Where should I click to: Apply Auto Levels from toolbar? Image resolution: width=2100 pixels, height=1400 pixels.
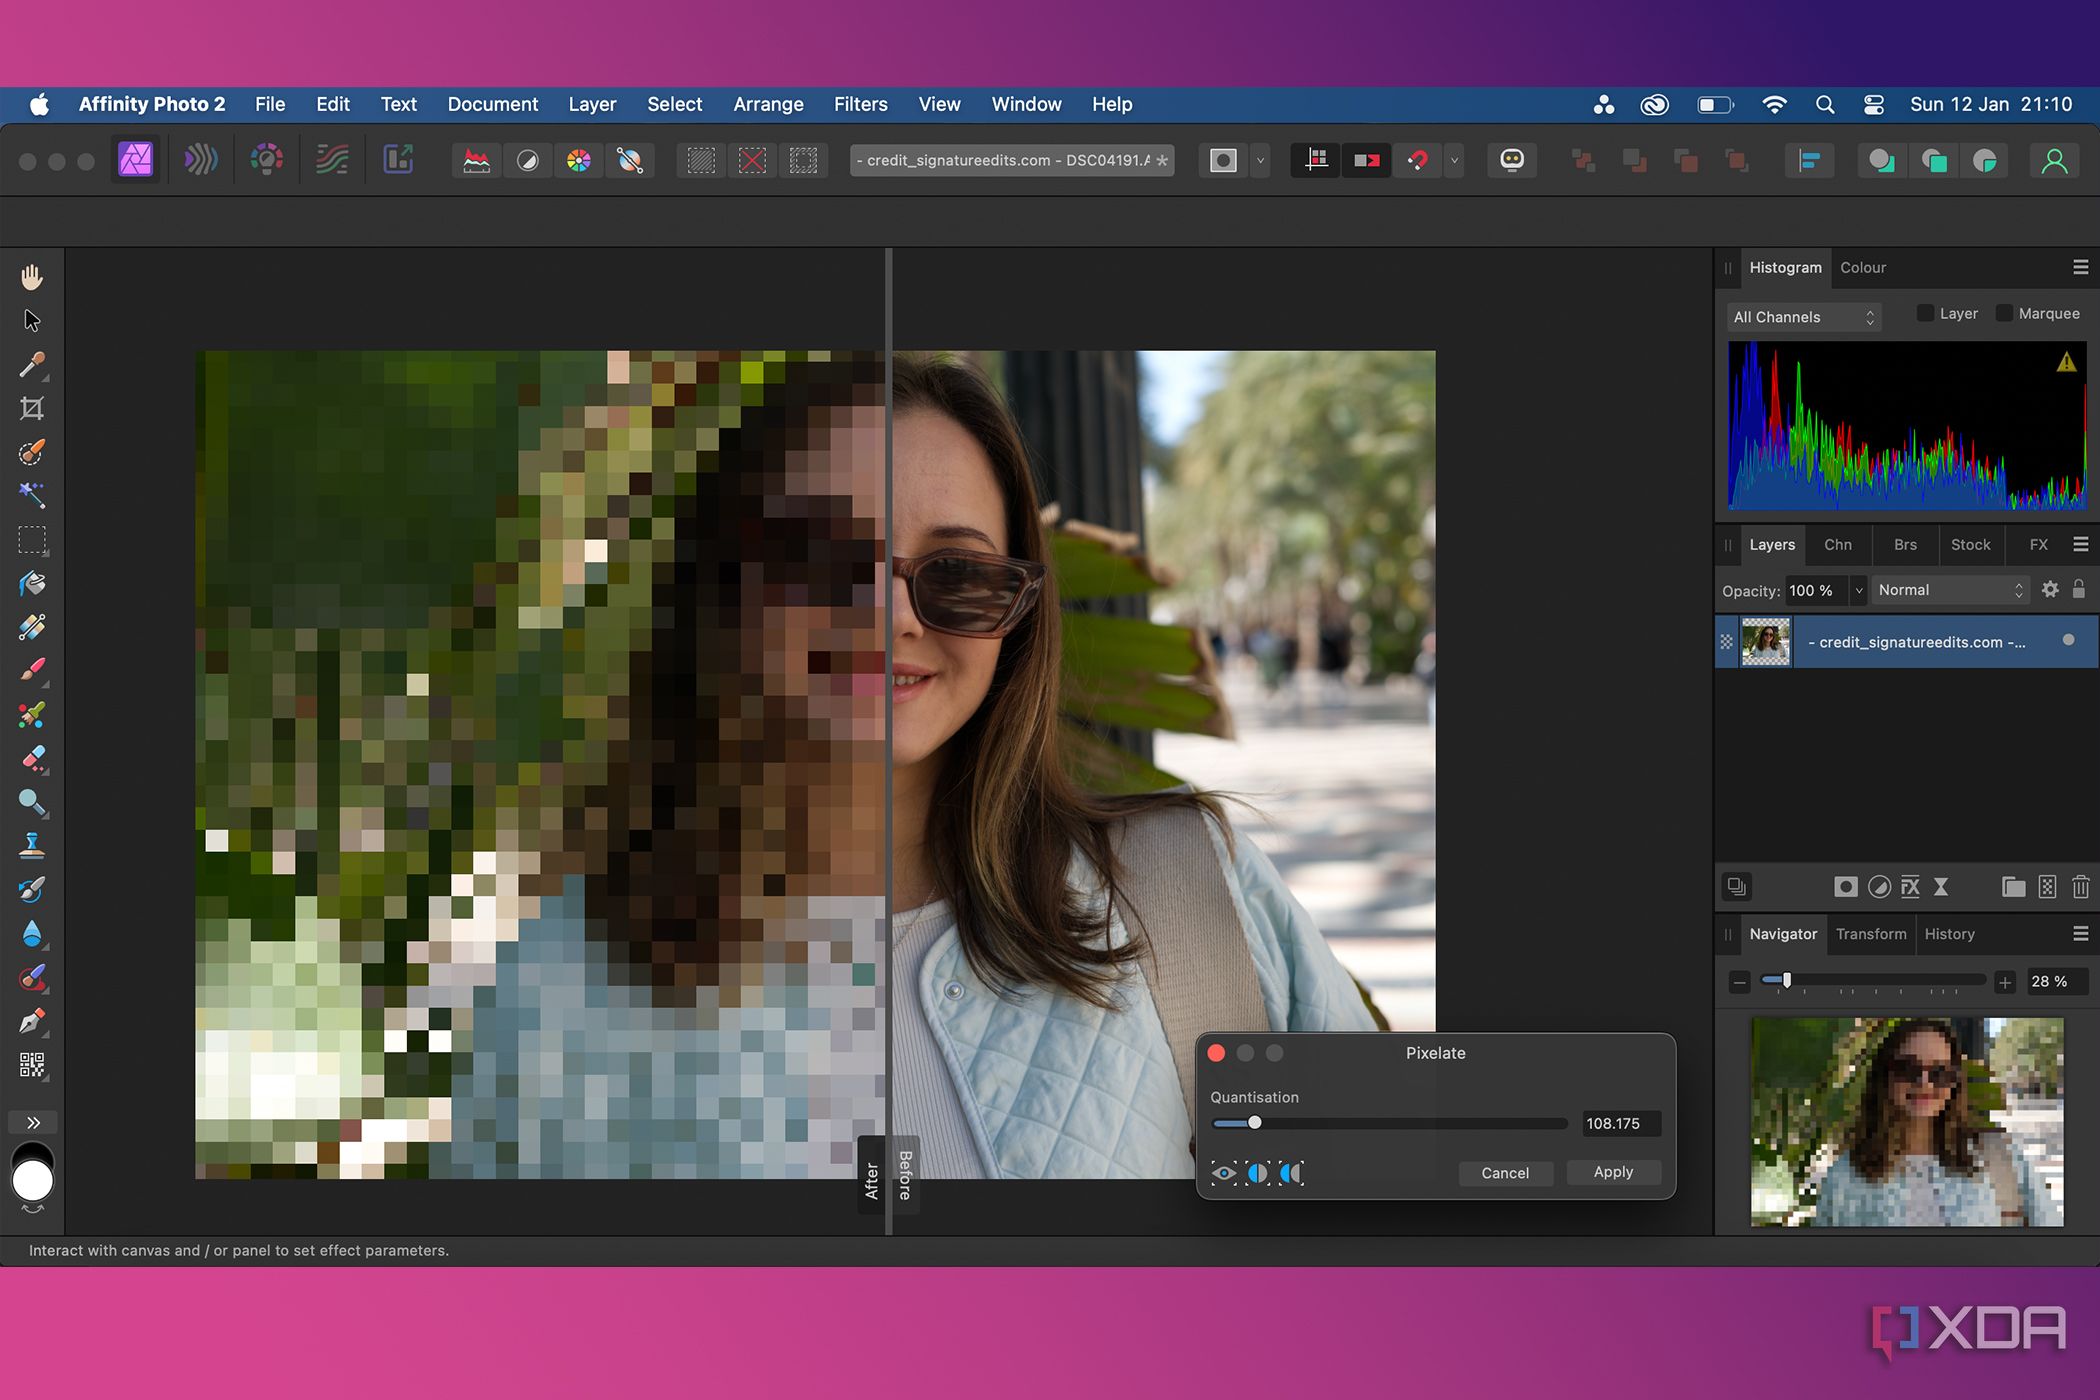[x=477, y=160]
